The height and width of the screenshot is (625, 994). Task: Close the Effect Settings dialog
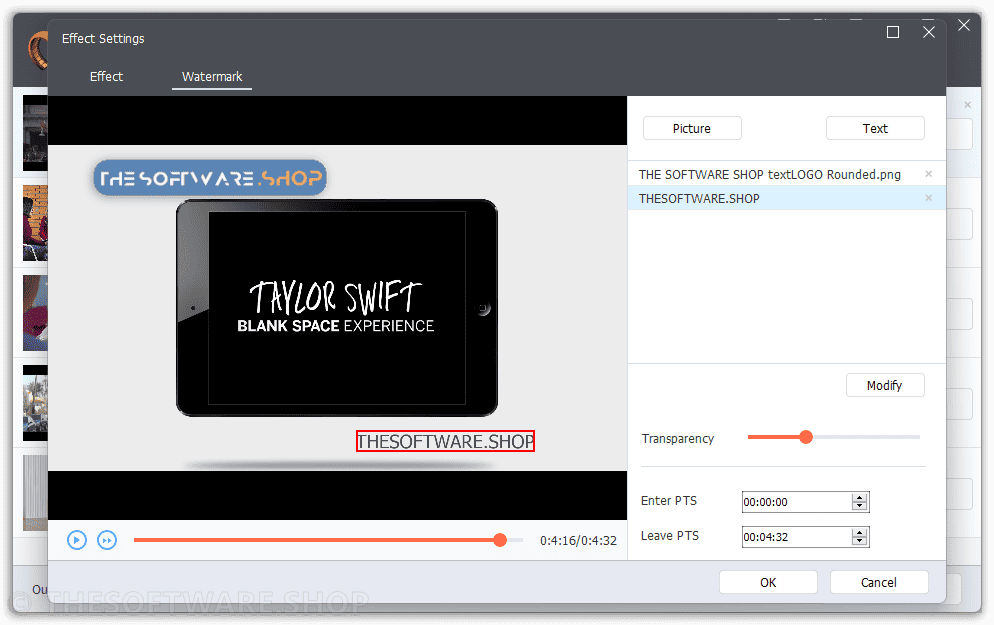[929, 32]
